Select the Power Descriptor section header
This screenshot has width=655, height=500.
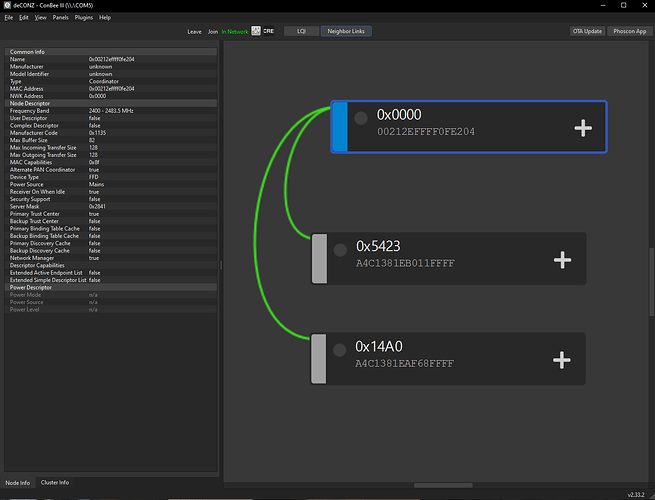(111, 287)
